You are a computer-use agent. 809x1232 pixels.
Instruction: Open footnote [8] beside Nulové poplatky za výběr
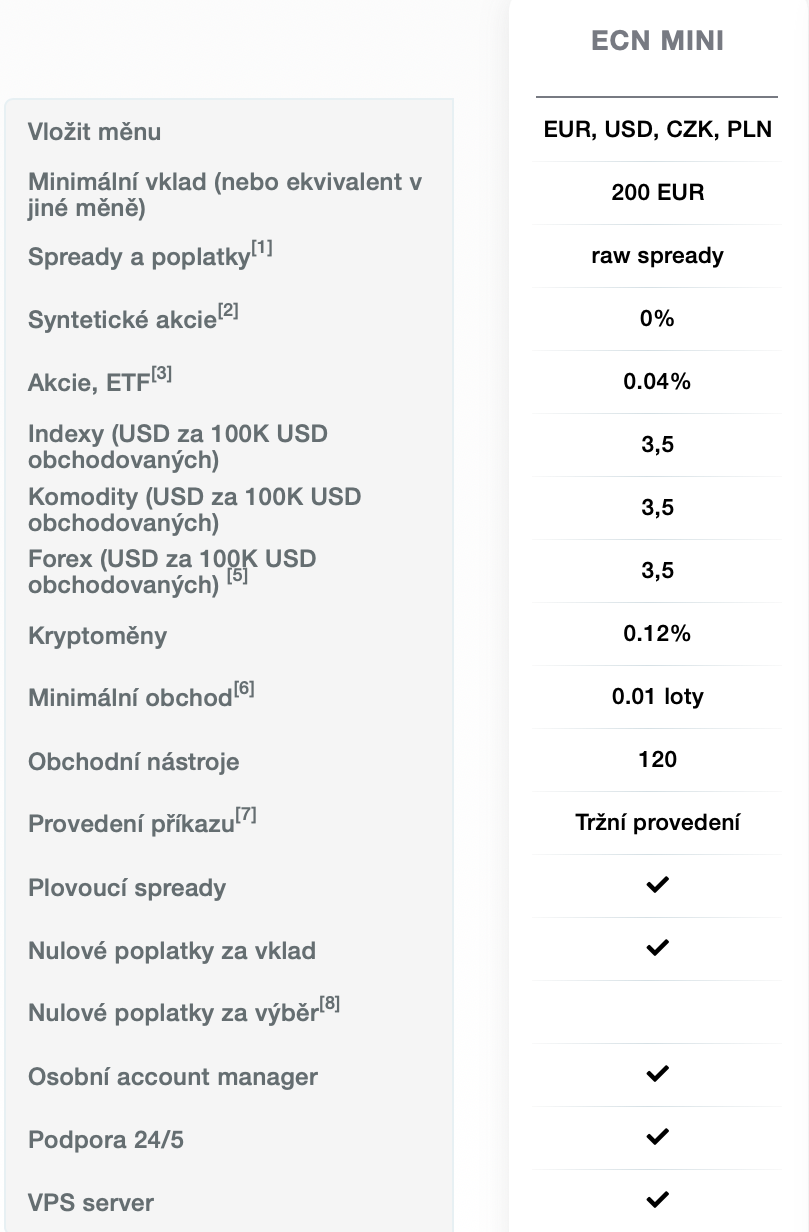[x=329, y=1004]
